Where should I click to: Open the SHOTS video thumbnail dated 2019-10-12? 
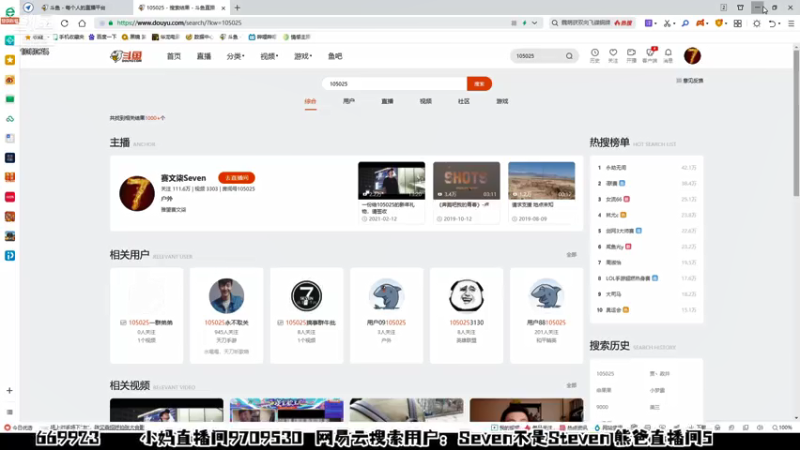point(466,181)
